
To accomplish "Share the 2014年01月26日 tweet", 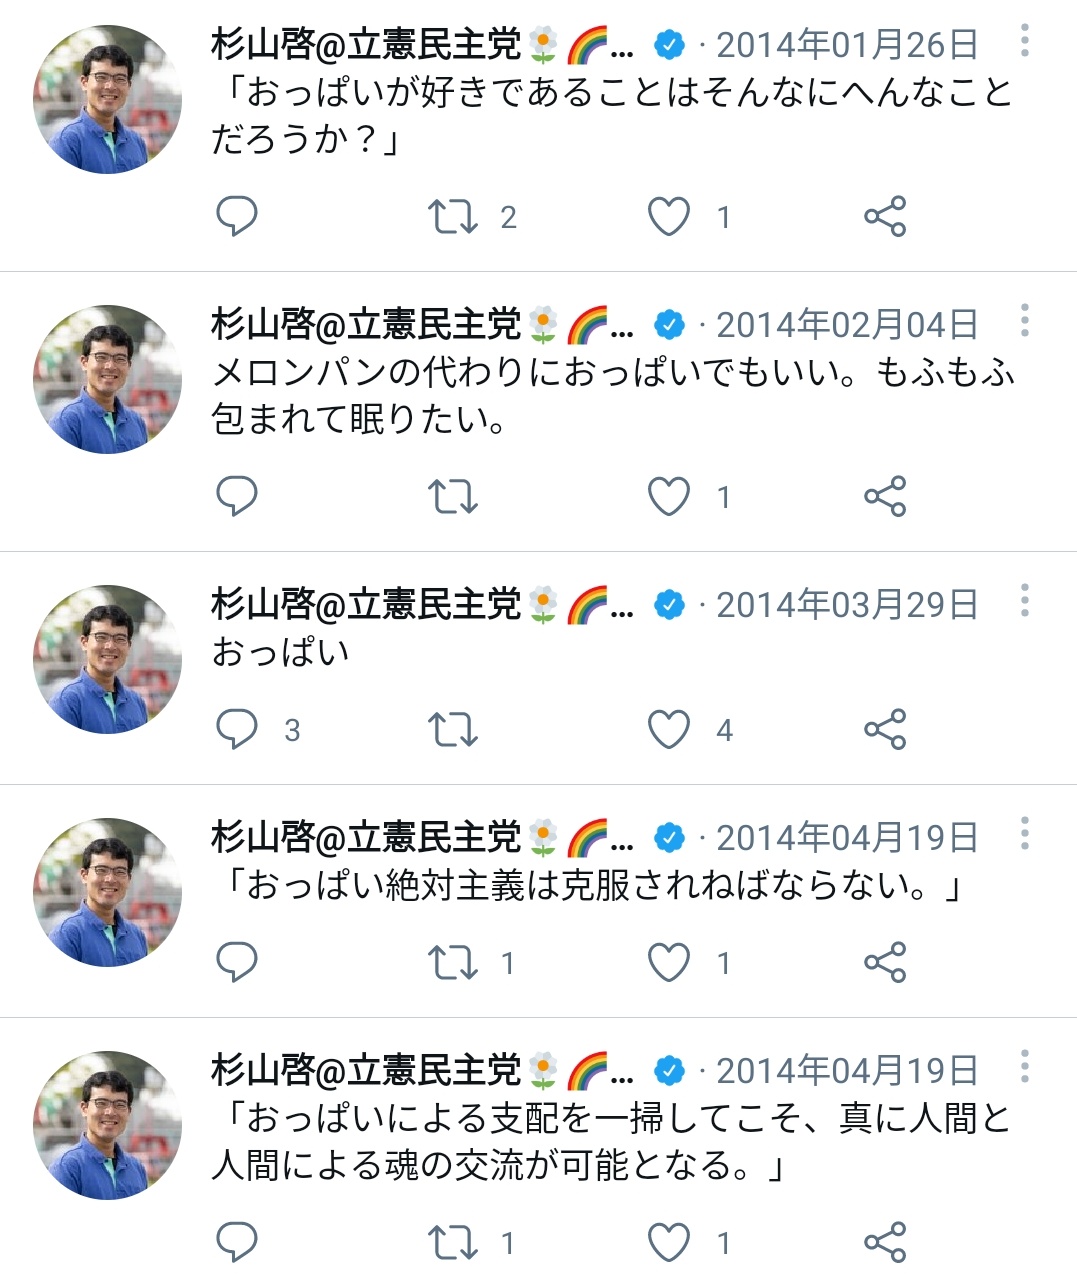I will coord(885,216).
